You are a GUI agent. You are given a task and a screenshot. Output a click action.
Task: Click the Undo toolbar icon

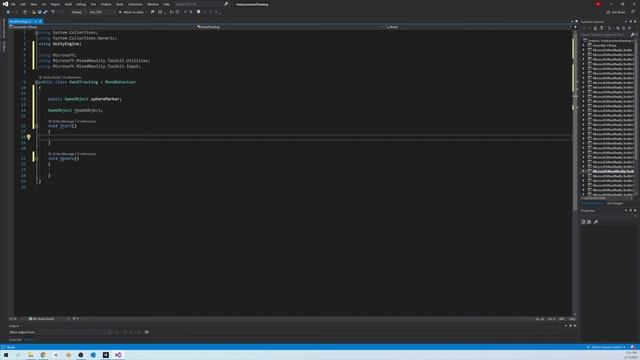[53, 12]
